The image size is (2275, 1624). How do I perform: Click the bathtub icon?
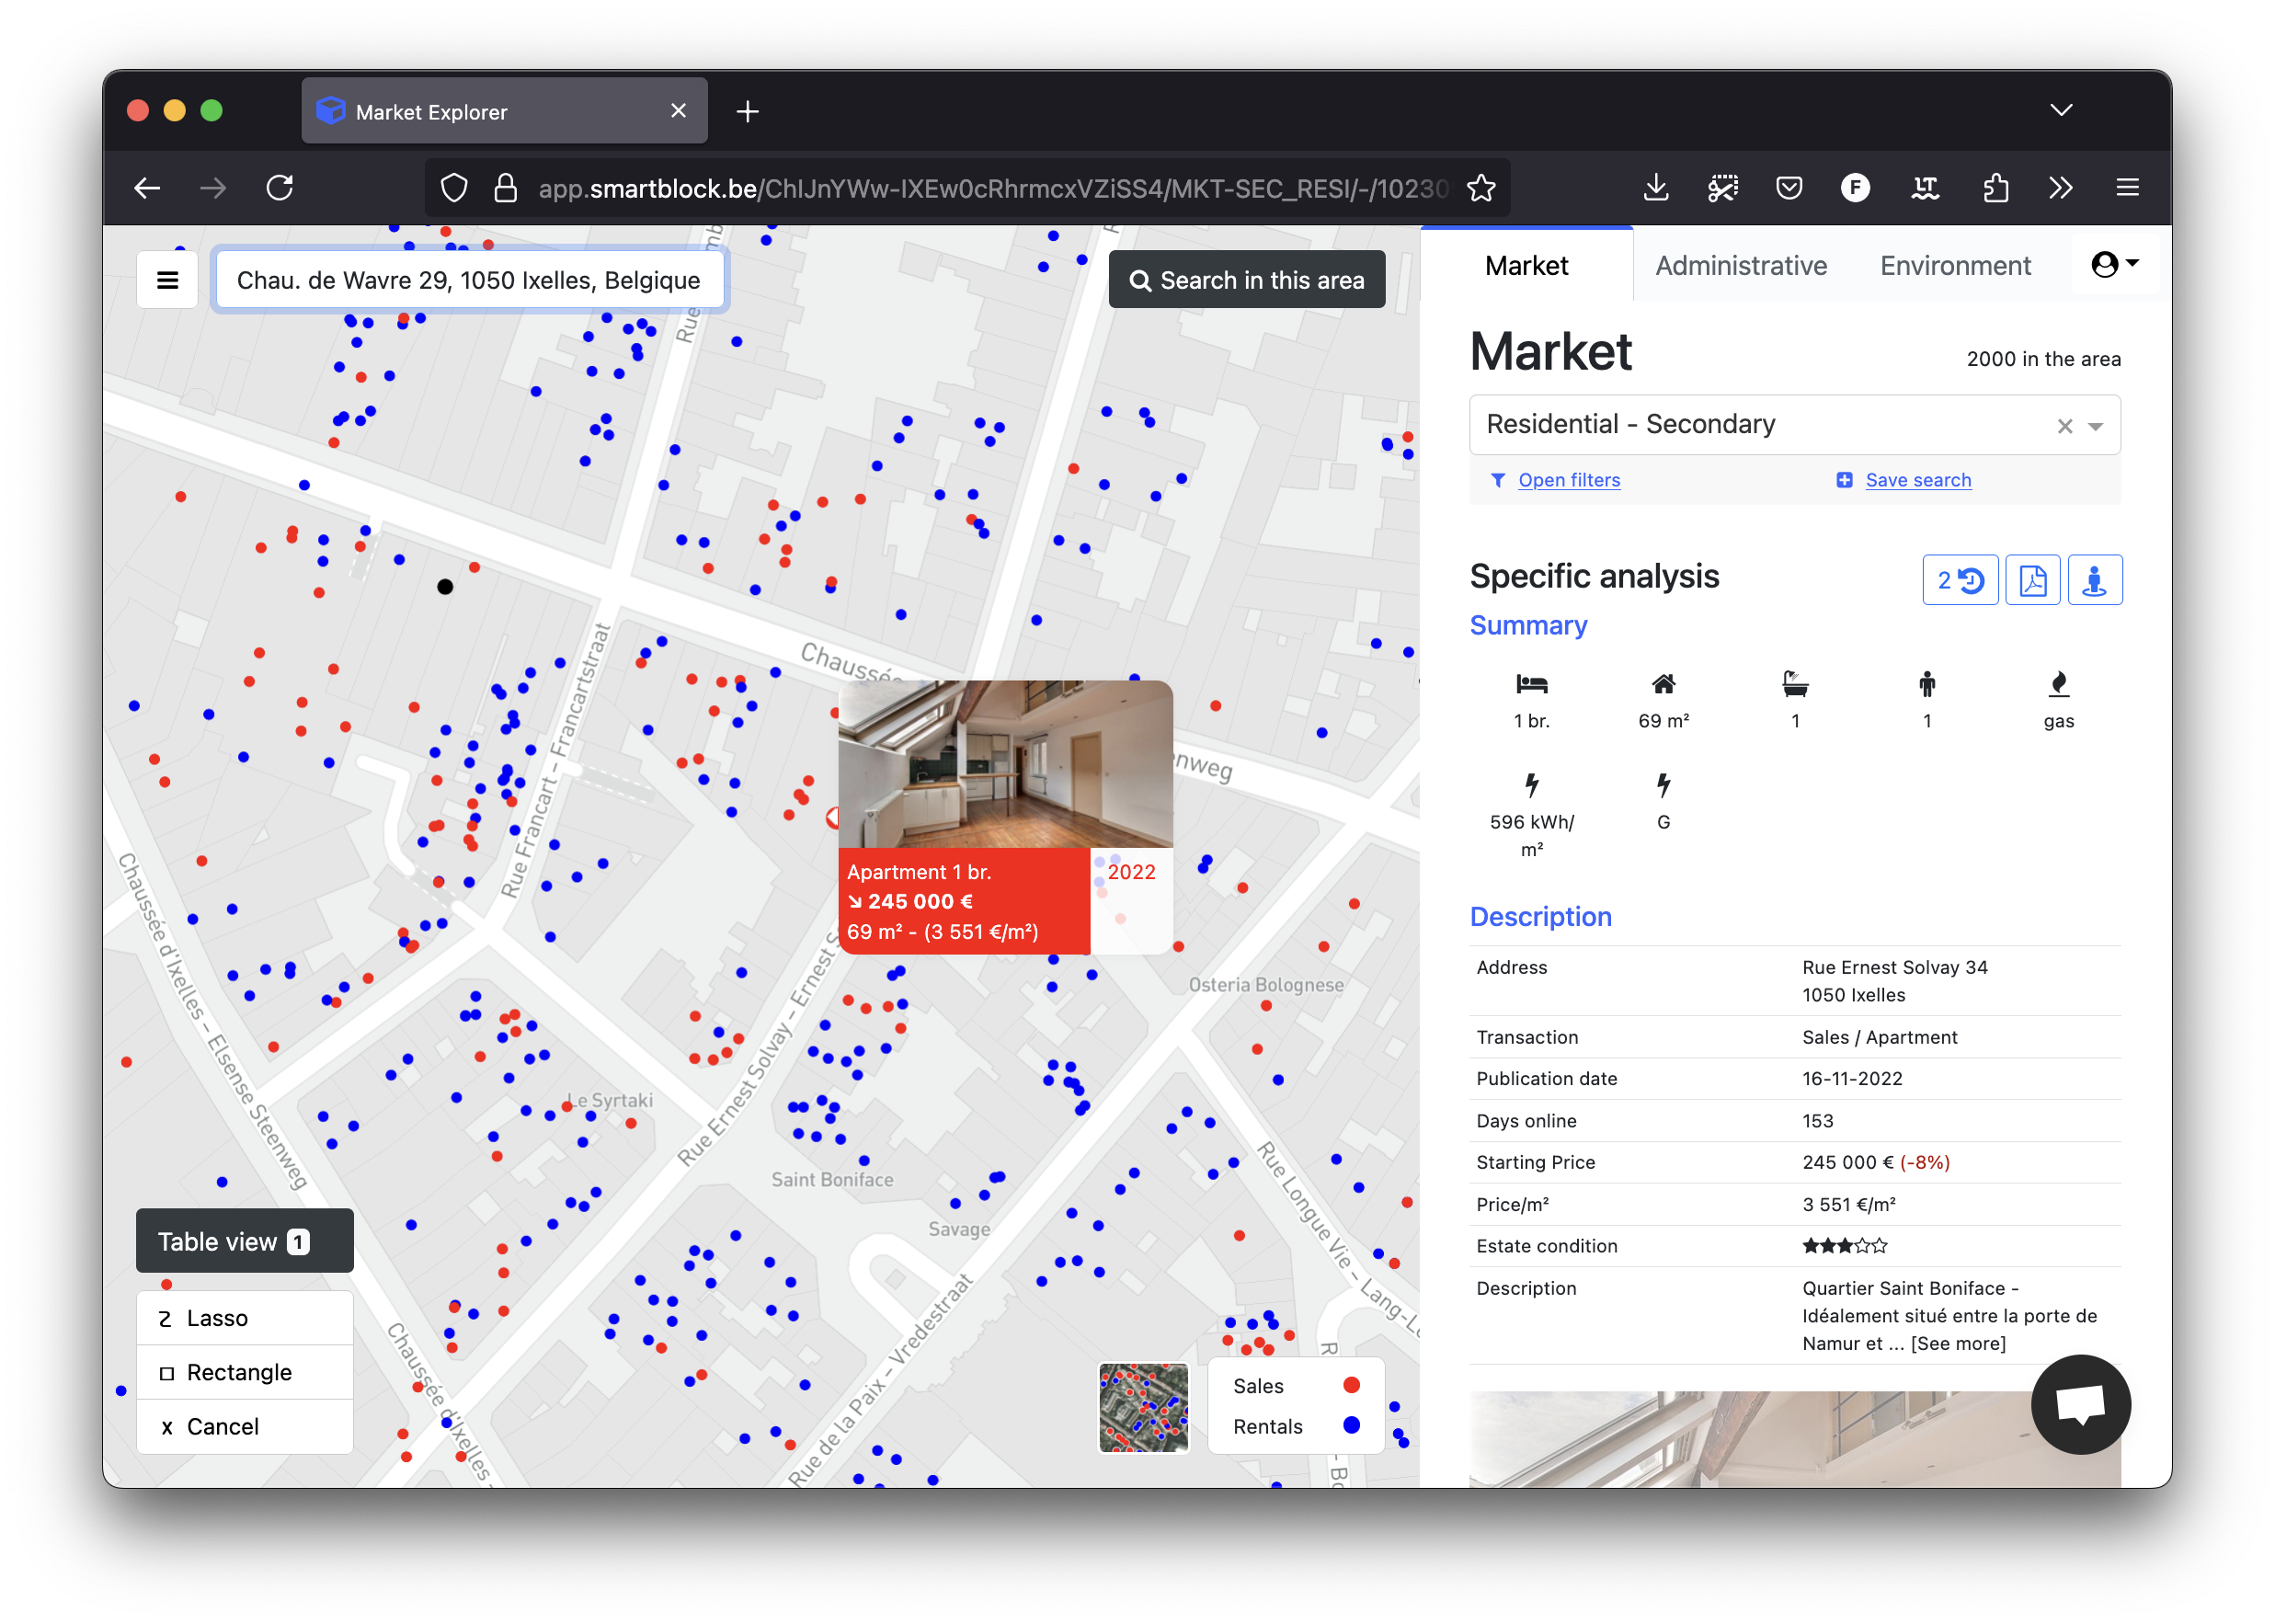[1794, 684]
